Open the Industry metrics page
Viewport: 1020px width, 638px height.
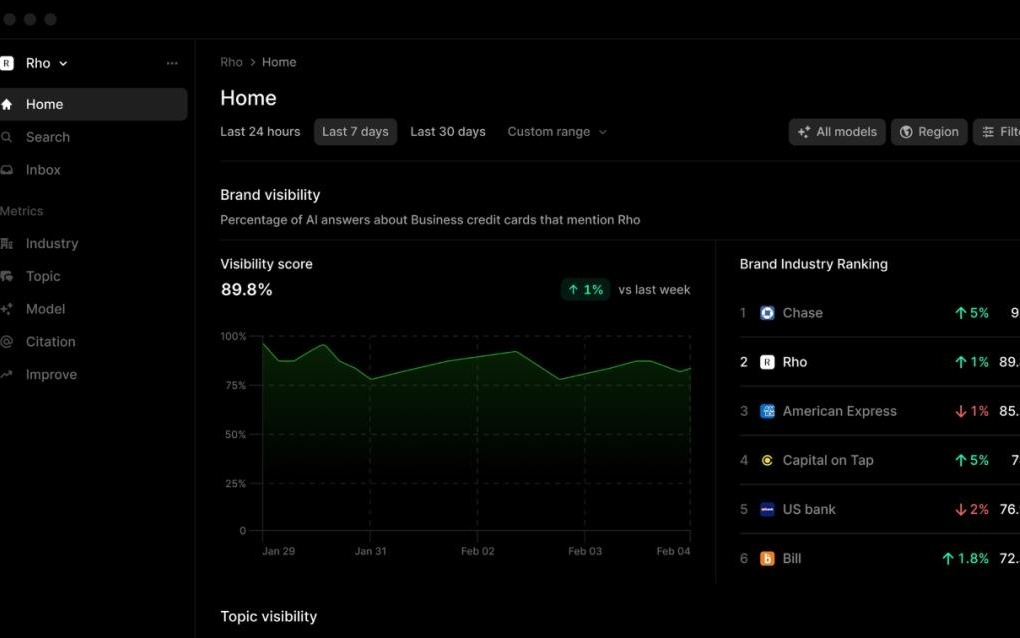click(x=52, y=243)
